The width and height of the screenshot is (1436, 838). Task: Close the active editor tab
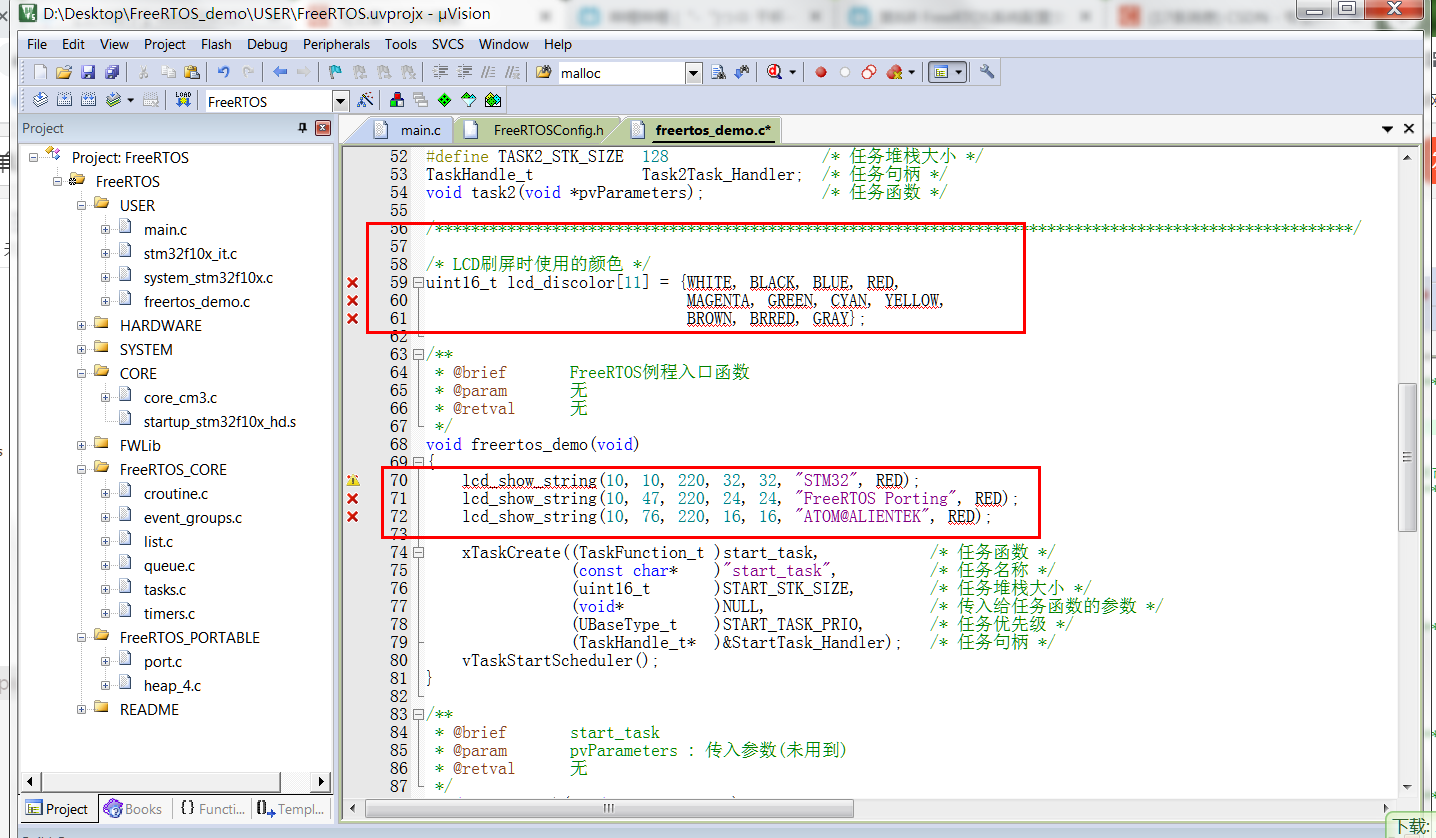pyautogui.click(x=1409, y=129)
